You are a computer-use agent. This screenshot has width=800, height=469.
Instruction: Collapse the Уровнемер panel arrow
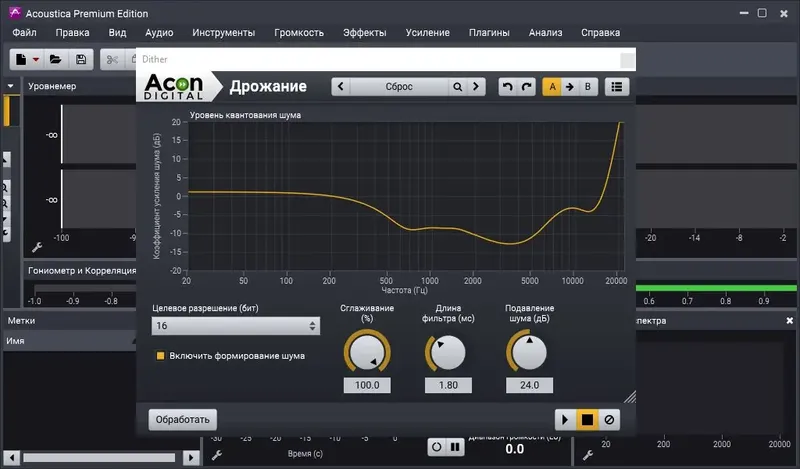point(11,86)
